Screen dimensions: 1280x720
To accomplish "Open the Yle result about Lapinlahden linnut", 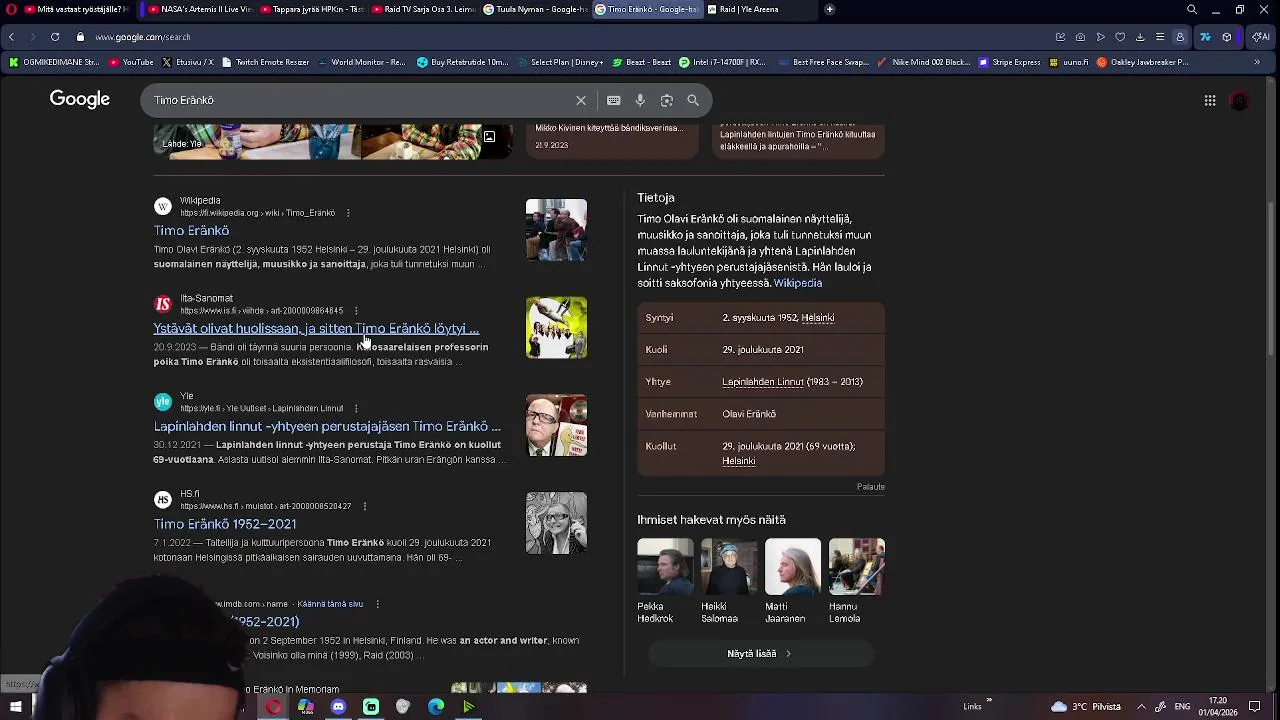I will (327, 426).
